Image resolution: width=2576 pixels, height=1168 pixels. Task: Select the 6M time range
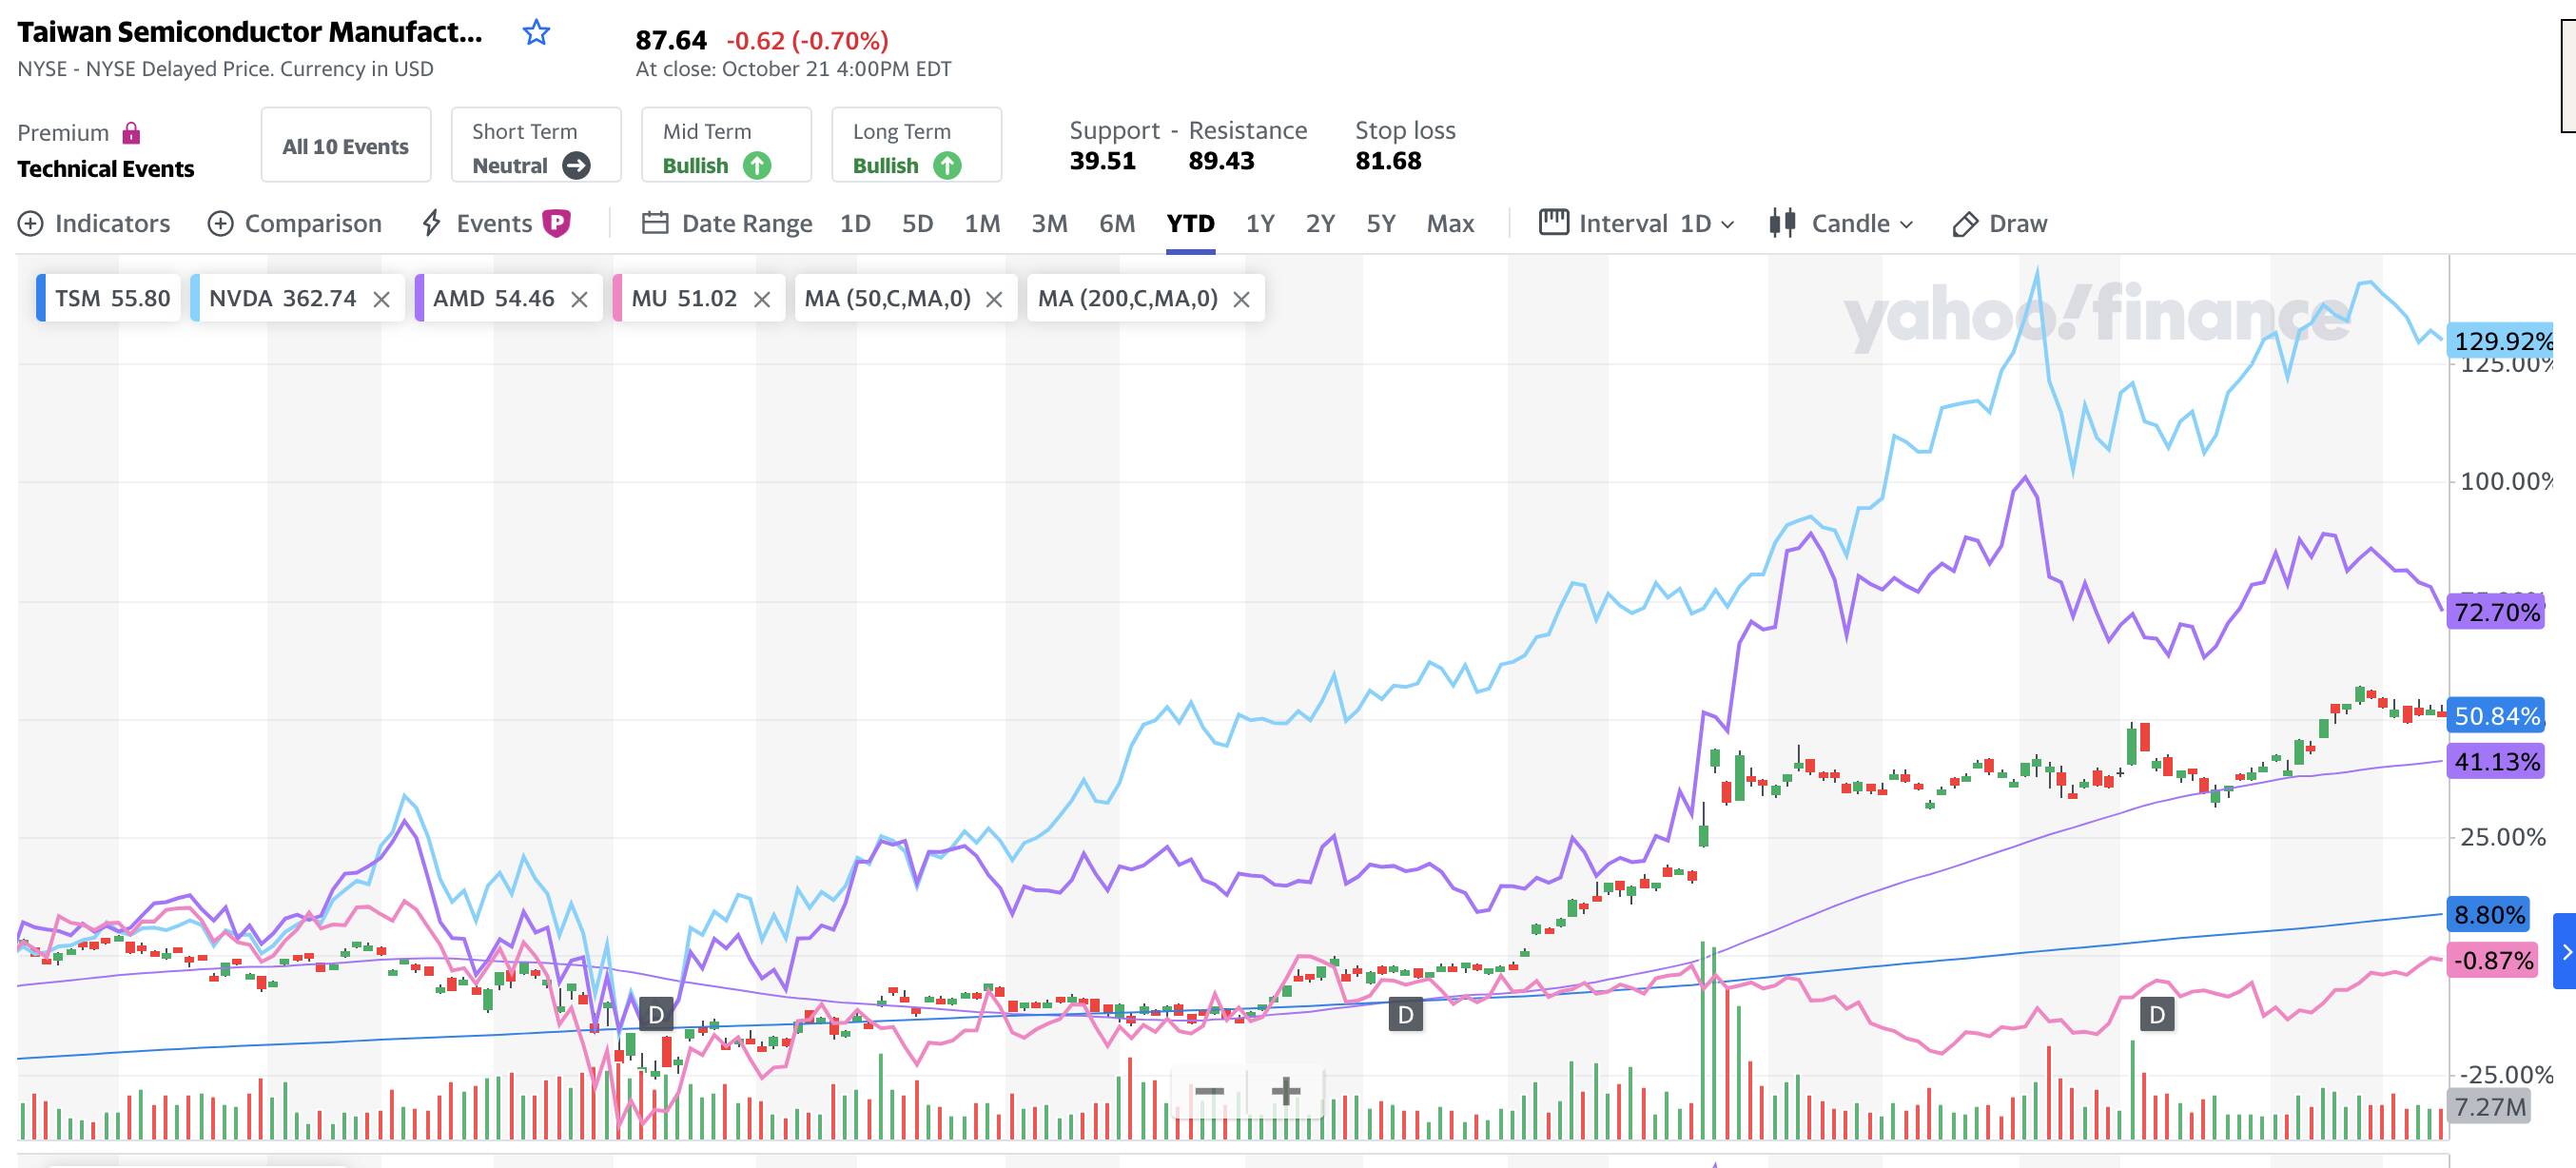[1116, 223]
